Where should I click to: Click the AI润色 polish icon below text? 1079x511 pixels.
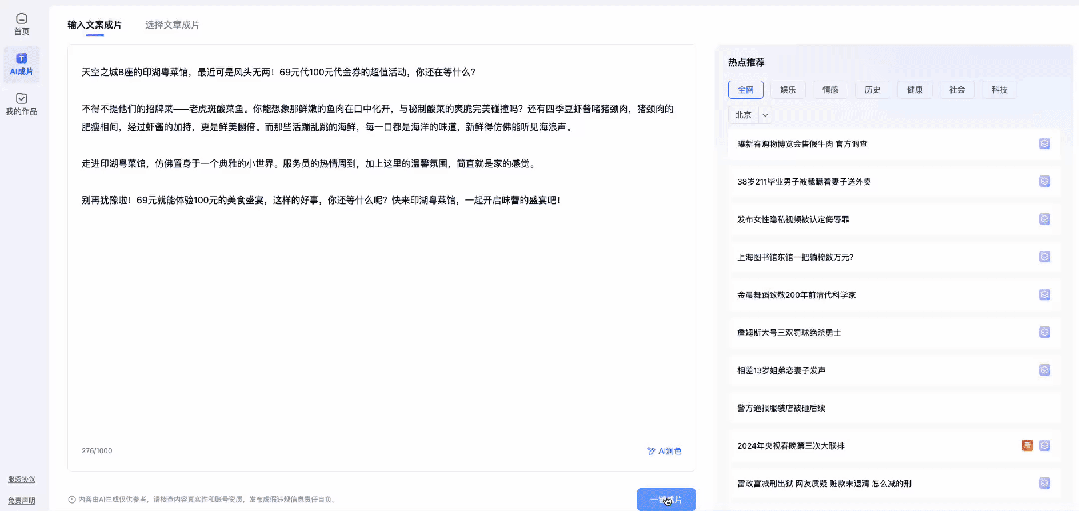click(x=664, y=451)
